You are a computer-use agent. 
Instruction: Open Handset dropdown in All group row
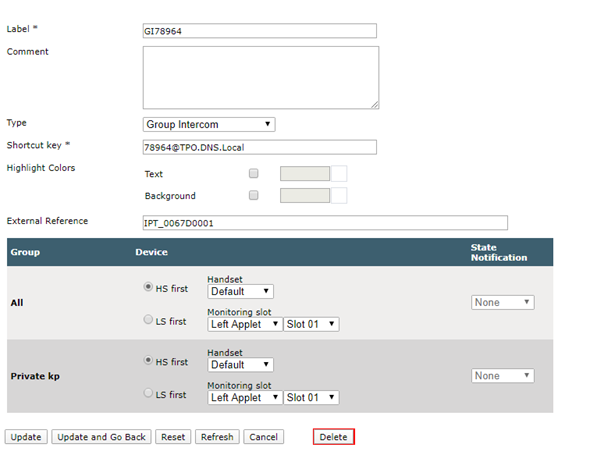click(x=240, y=292)
